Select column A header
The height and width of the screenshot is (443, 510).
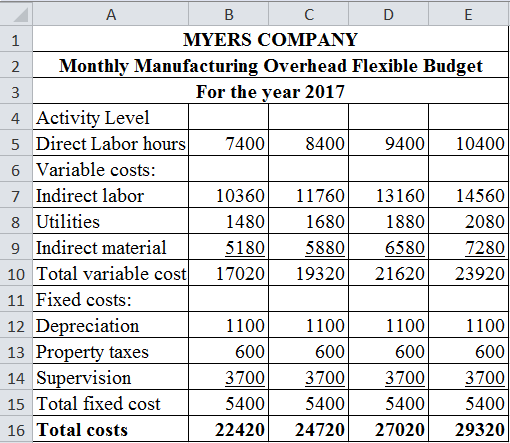click(111, 14)
